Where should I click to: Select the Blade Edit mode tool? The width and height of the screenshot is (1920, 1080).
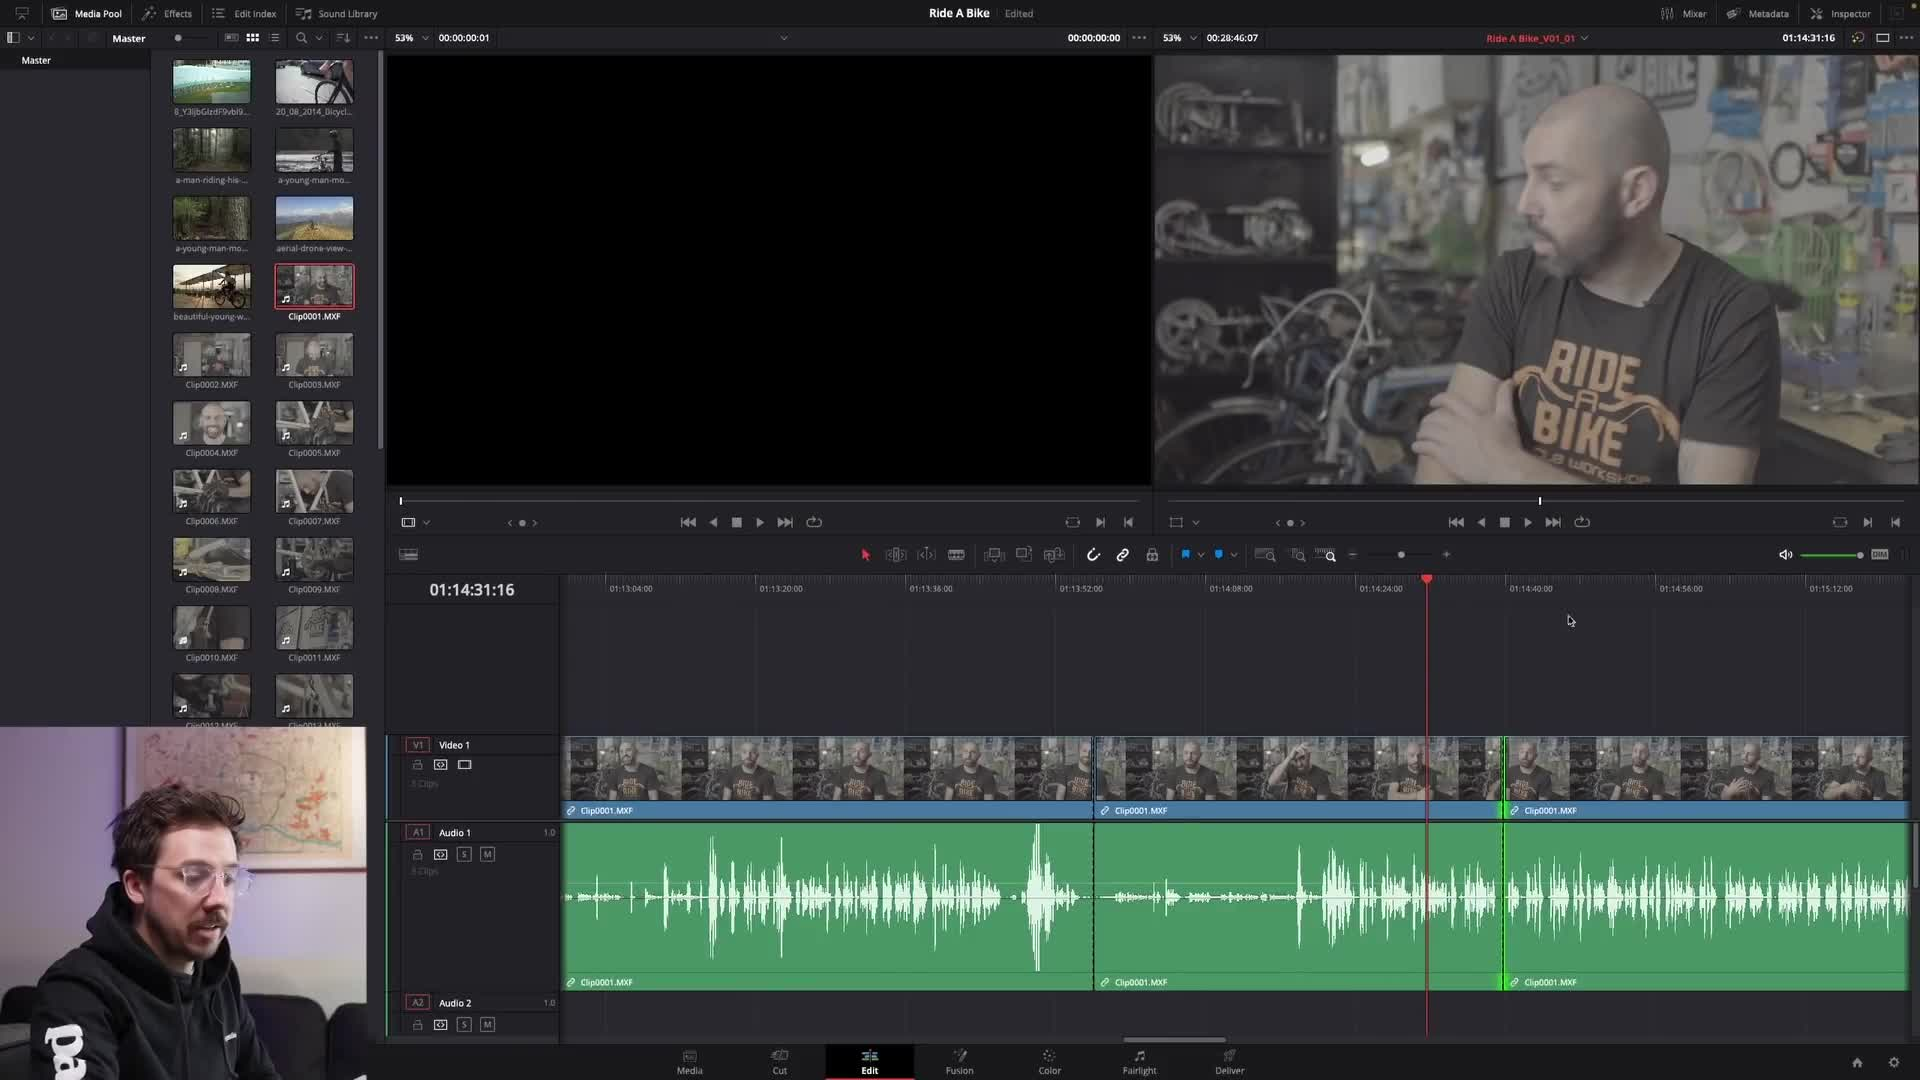tap(956, 554)
